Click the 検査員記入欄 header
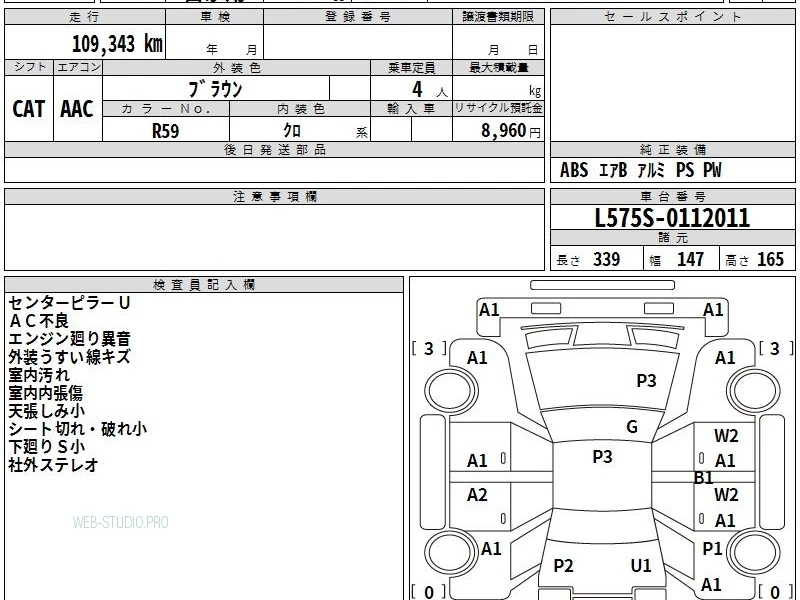The height and width of the screenshot is (600, 800). click(x=204, y=285)
